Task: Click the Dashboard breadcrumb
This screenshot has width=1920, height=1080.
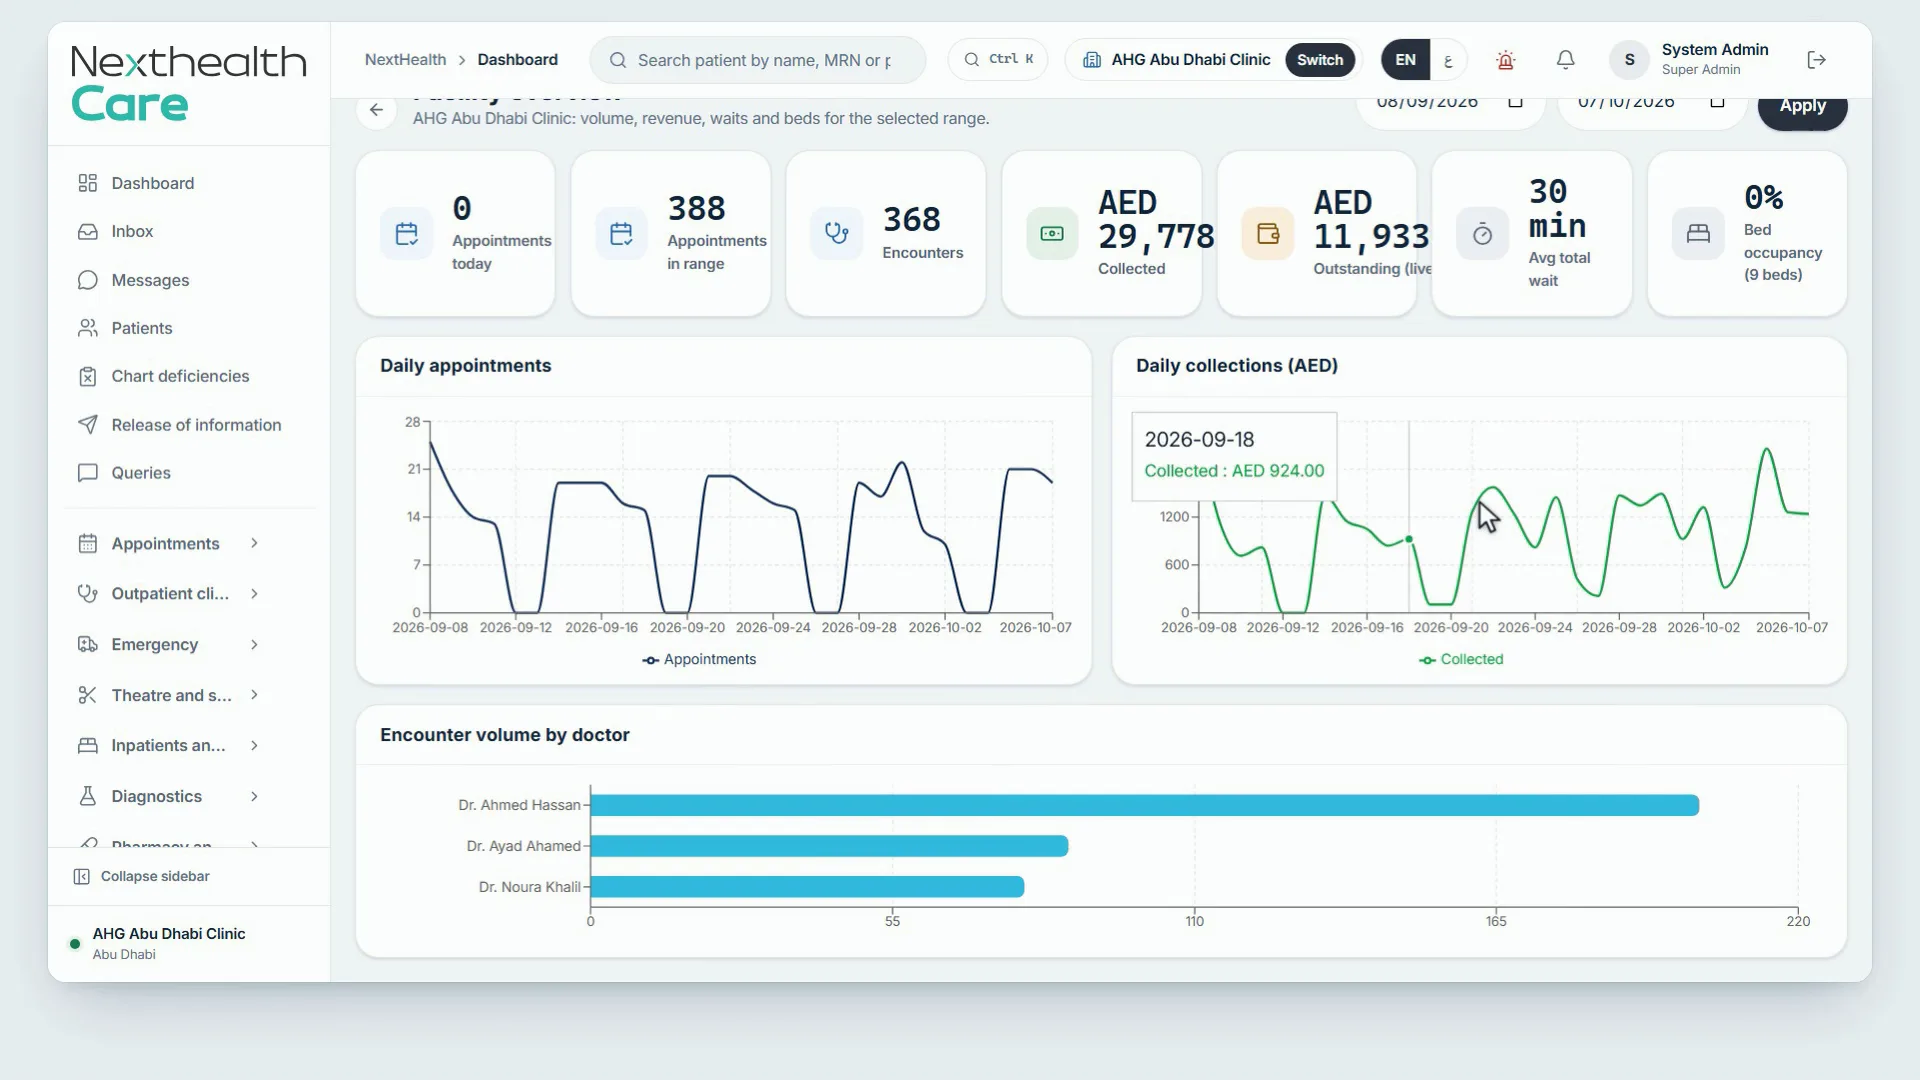Action: (x=517, y=59)
